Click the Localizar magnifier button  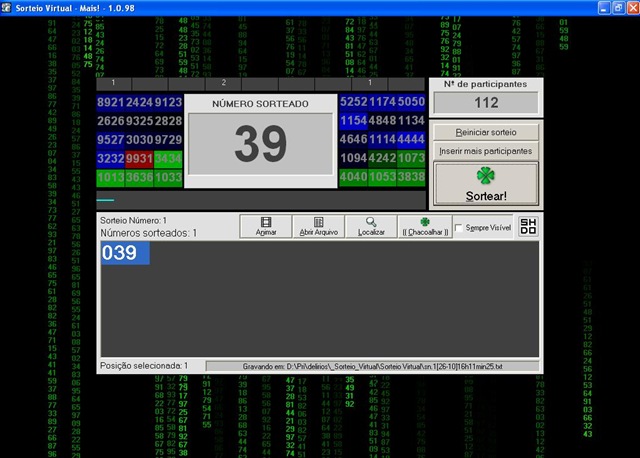point(371,226)
